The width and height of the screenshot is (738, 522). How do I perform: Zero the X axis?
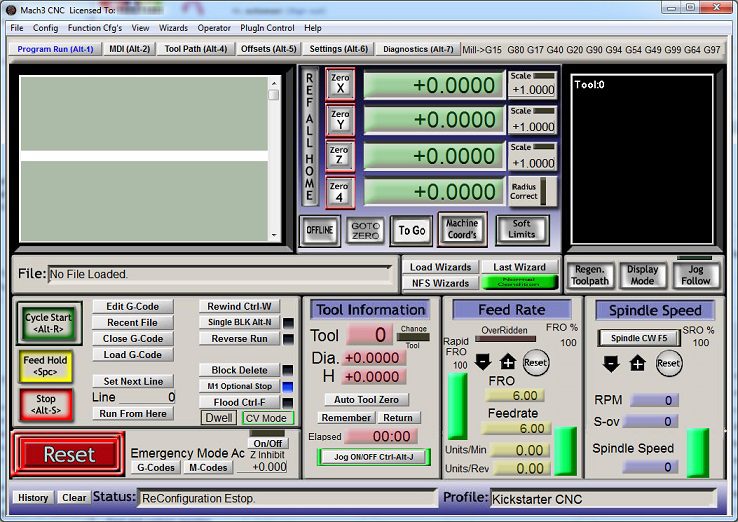coord(340,83)
